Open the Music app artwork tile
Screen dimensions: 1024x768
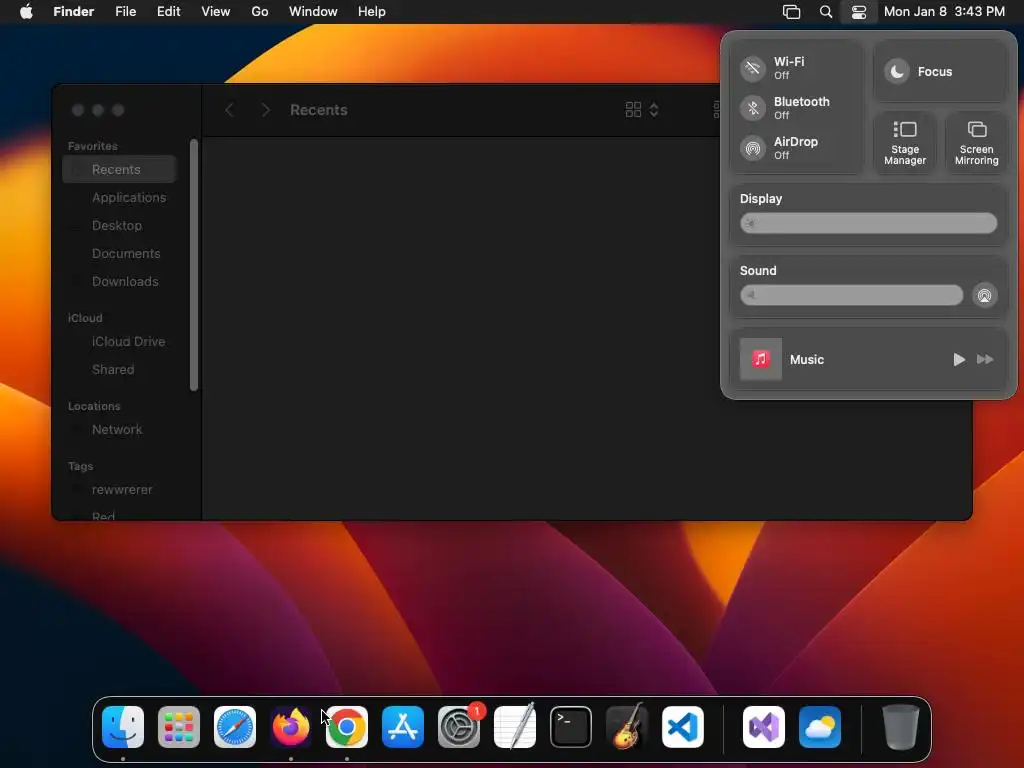point(760,359)
